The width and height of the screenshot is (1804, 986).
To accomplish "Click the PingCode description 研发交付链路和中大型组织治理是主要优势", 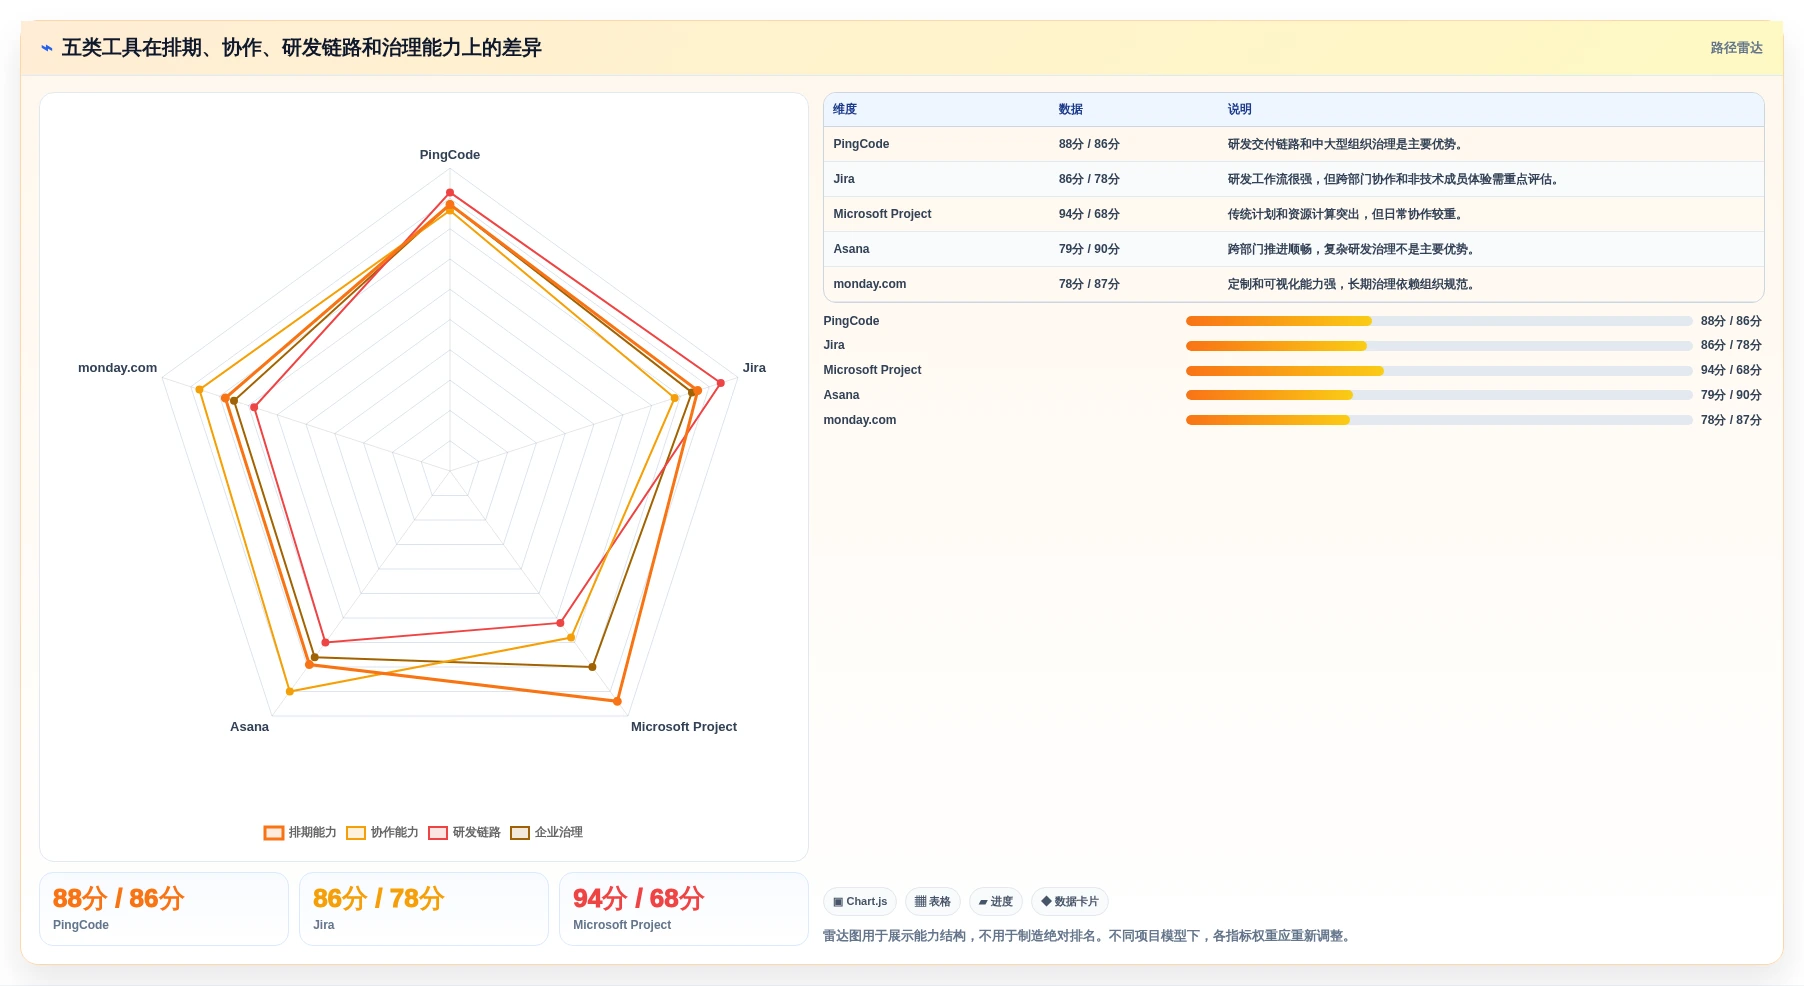I will pyautogui.click(x=1347, y=144).
